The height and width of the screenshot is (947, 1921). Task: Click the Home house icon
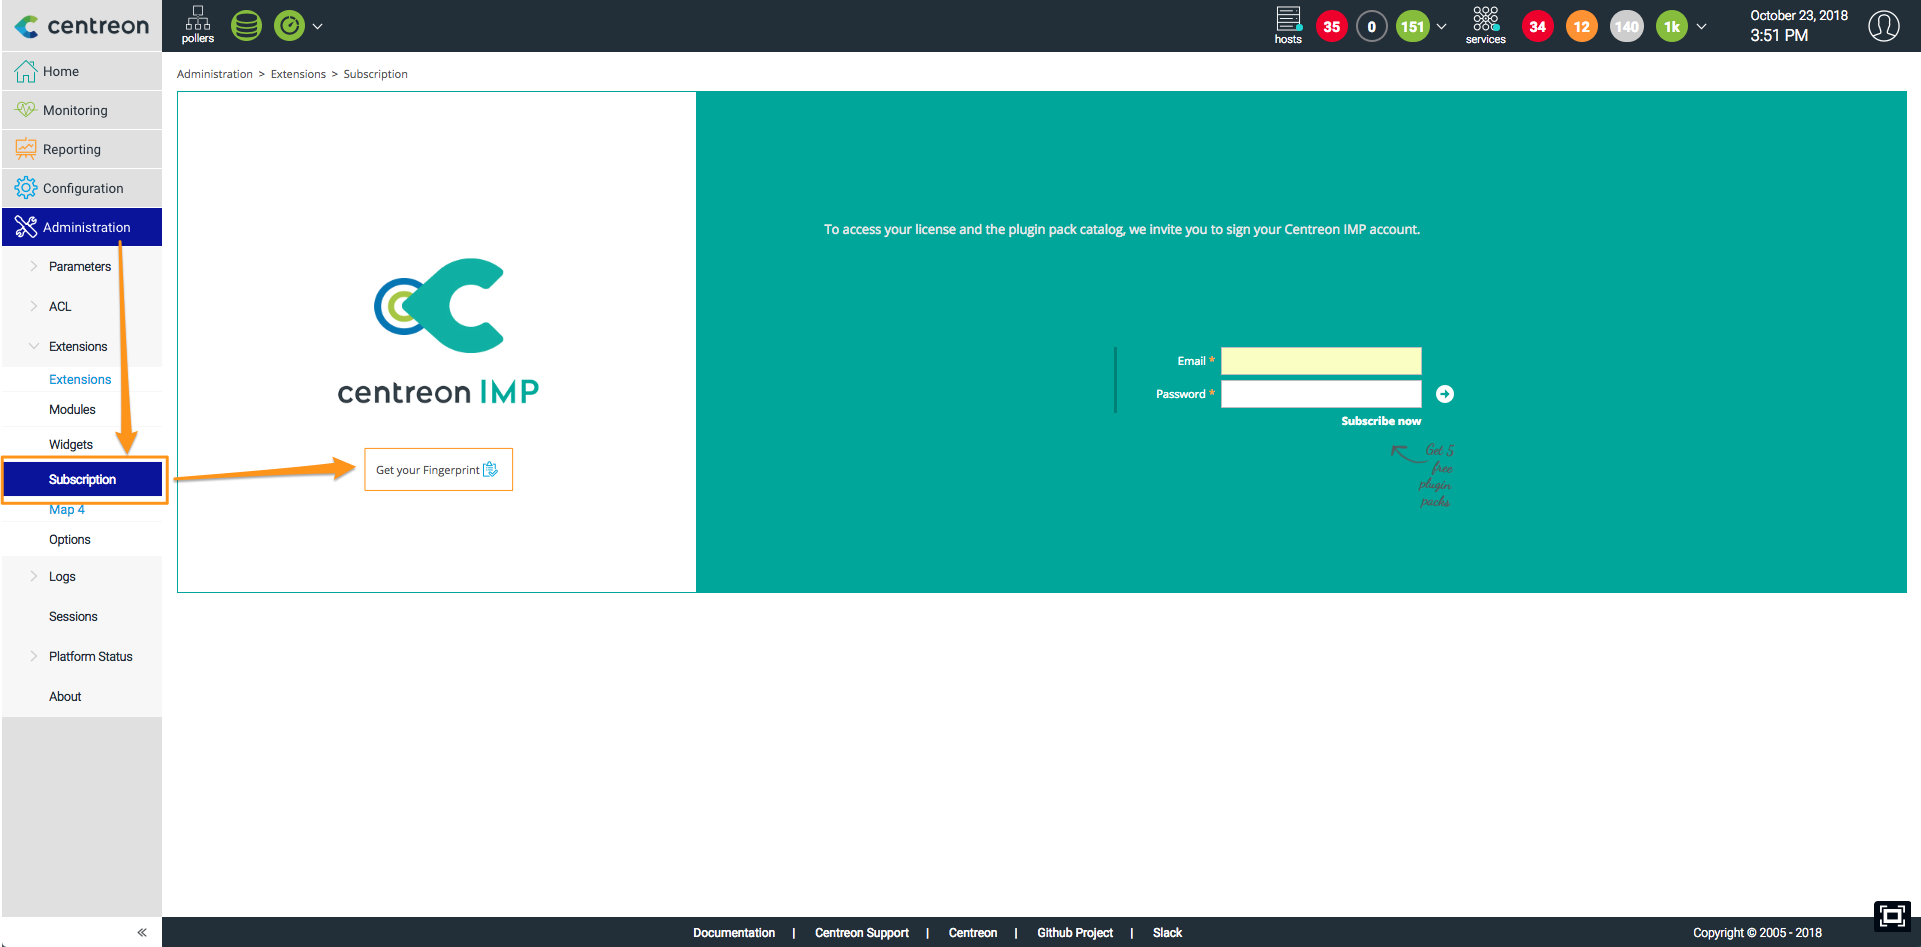click(26, 71)
